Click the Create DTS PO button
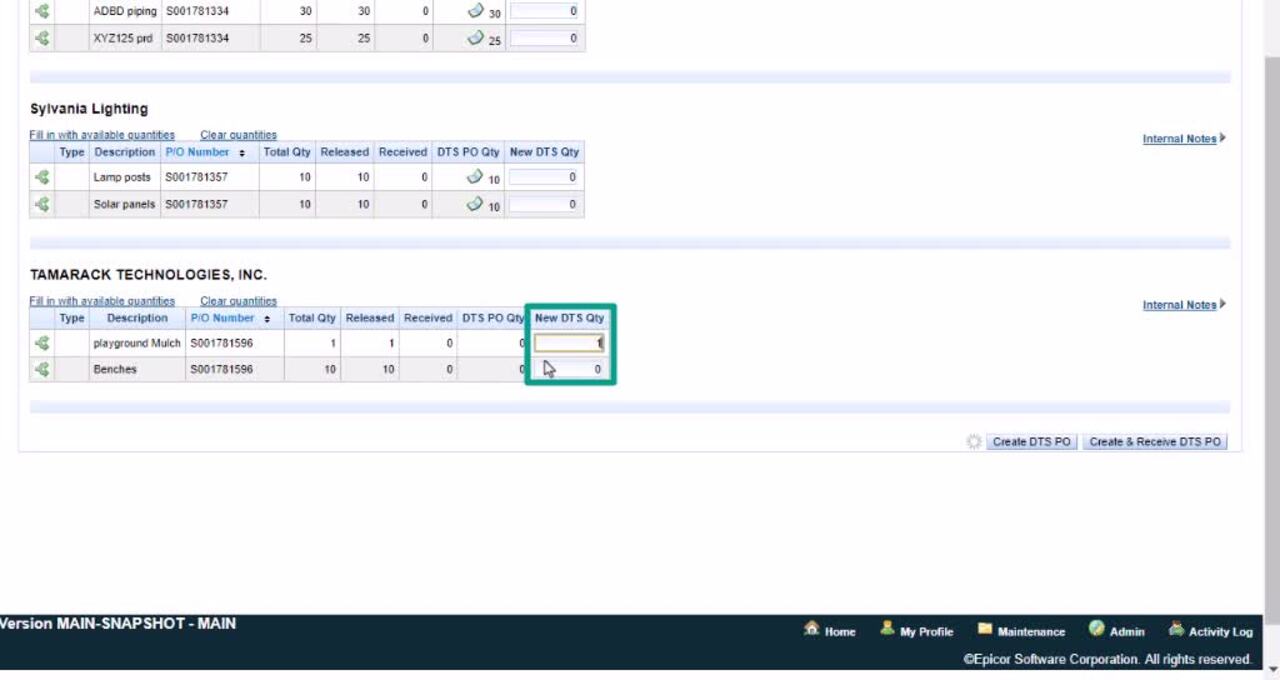 (1032, 442)
